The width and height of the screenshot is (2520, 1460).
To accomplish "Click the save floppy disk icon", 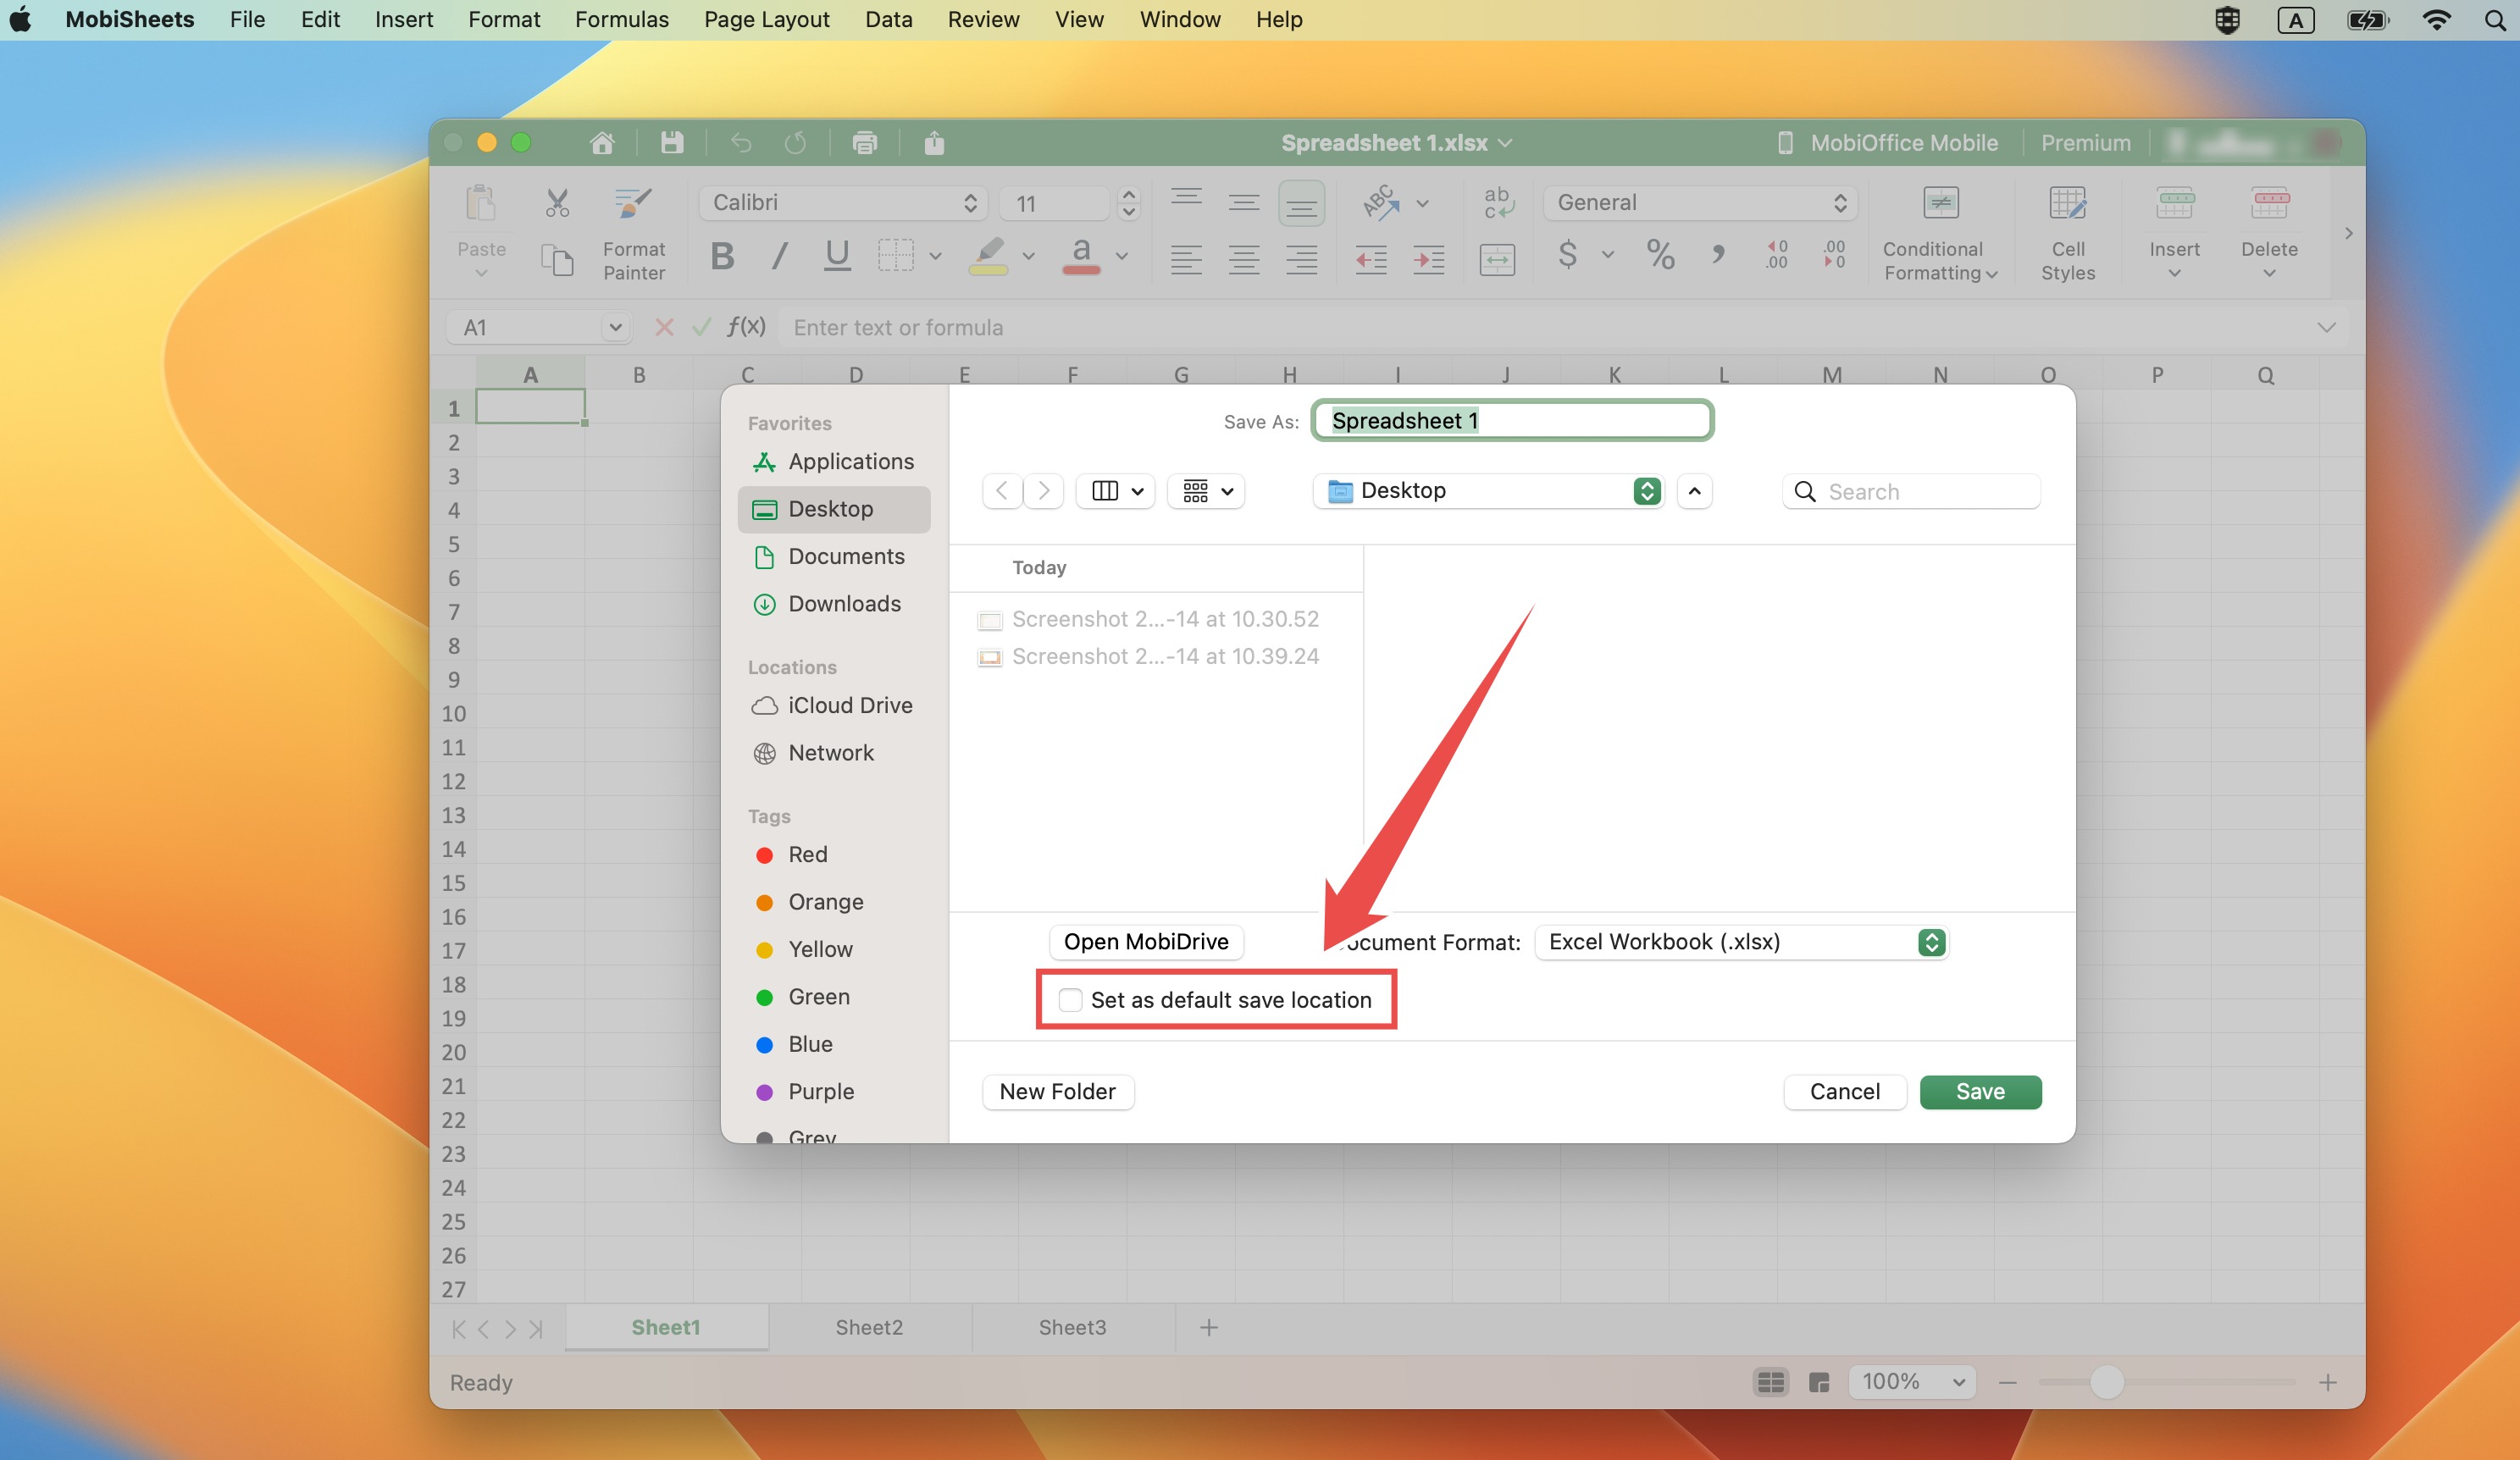I will [x=672, y=143].
